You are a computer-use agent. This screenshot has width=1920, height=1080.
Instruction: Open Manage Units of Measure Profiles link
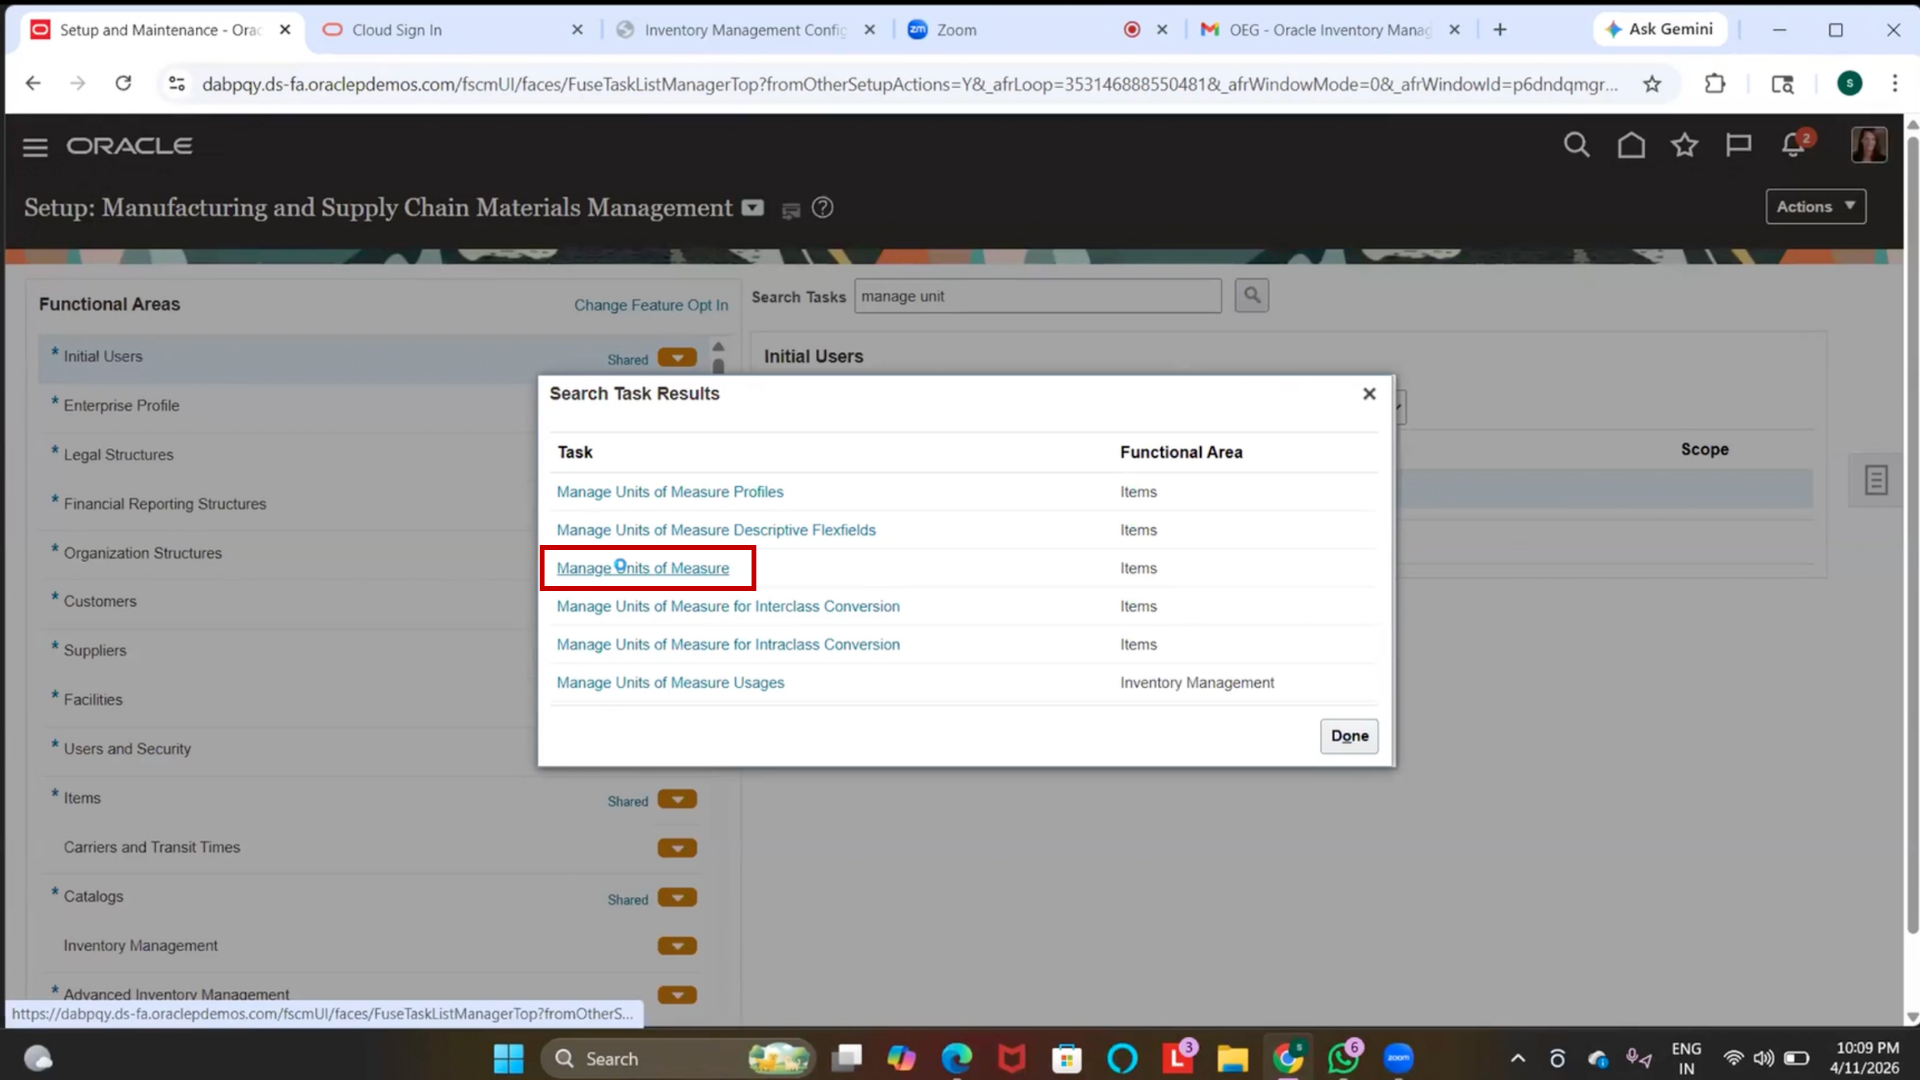point(669,492)
